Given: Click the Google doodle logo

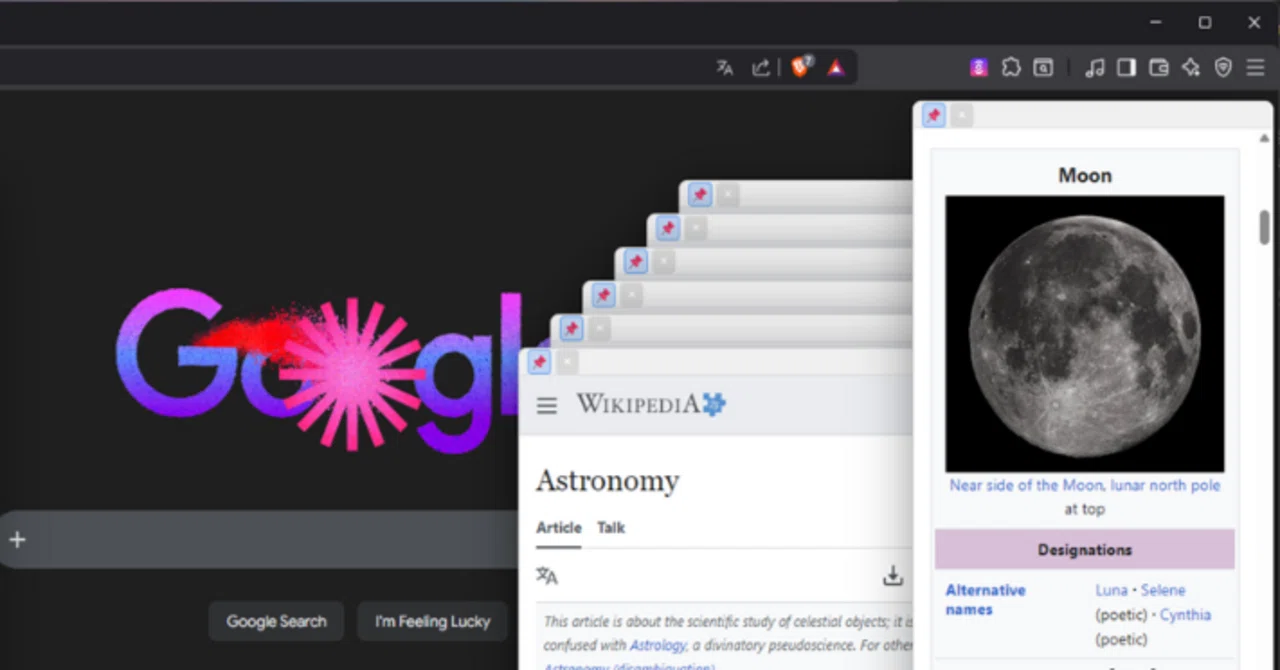Looking at the screenshot, I should (318, 370).
